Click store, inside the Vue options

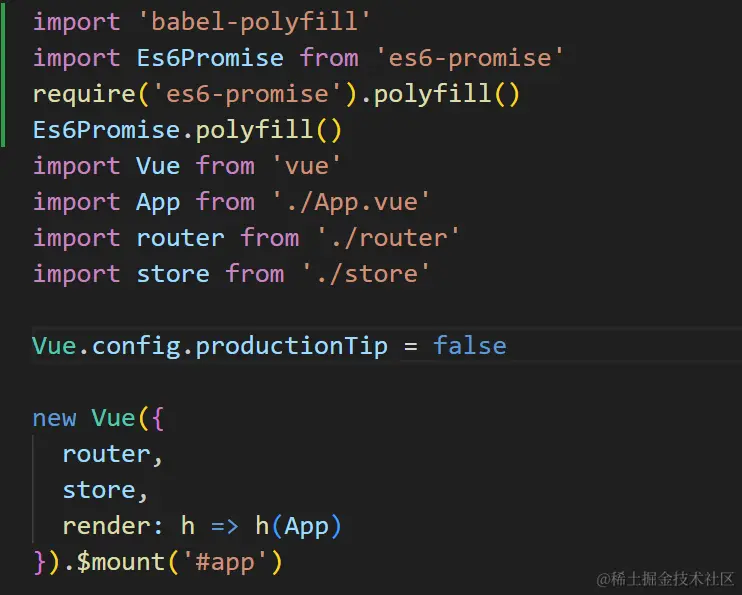click(105, 490)
